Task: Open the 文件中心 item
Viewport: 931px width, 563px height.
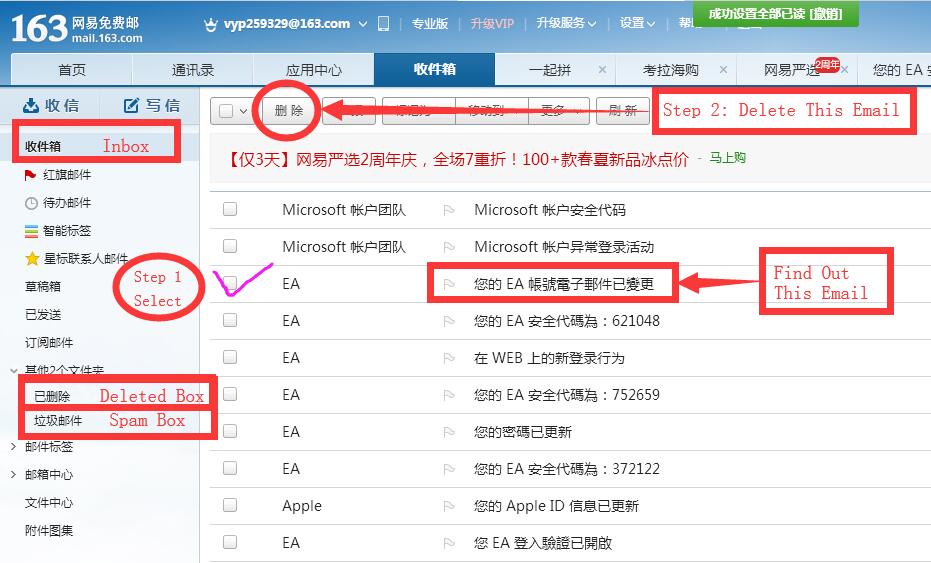Action: [49, 502]
